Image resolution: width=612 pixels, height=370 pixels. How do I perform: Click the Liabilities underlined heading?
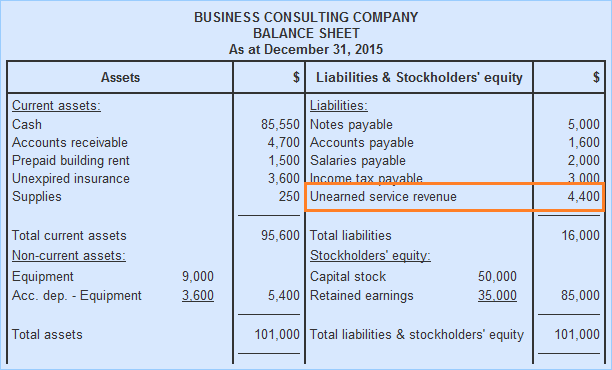point(338,105)
